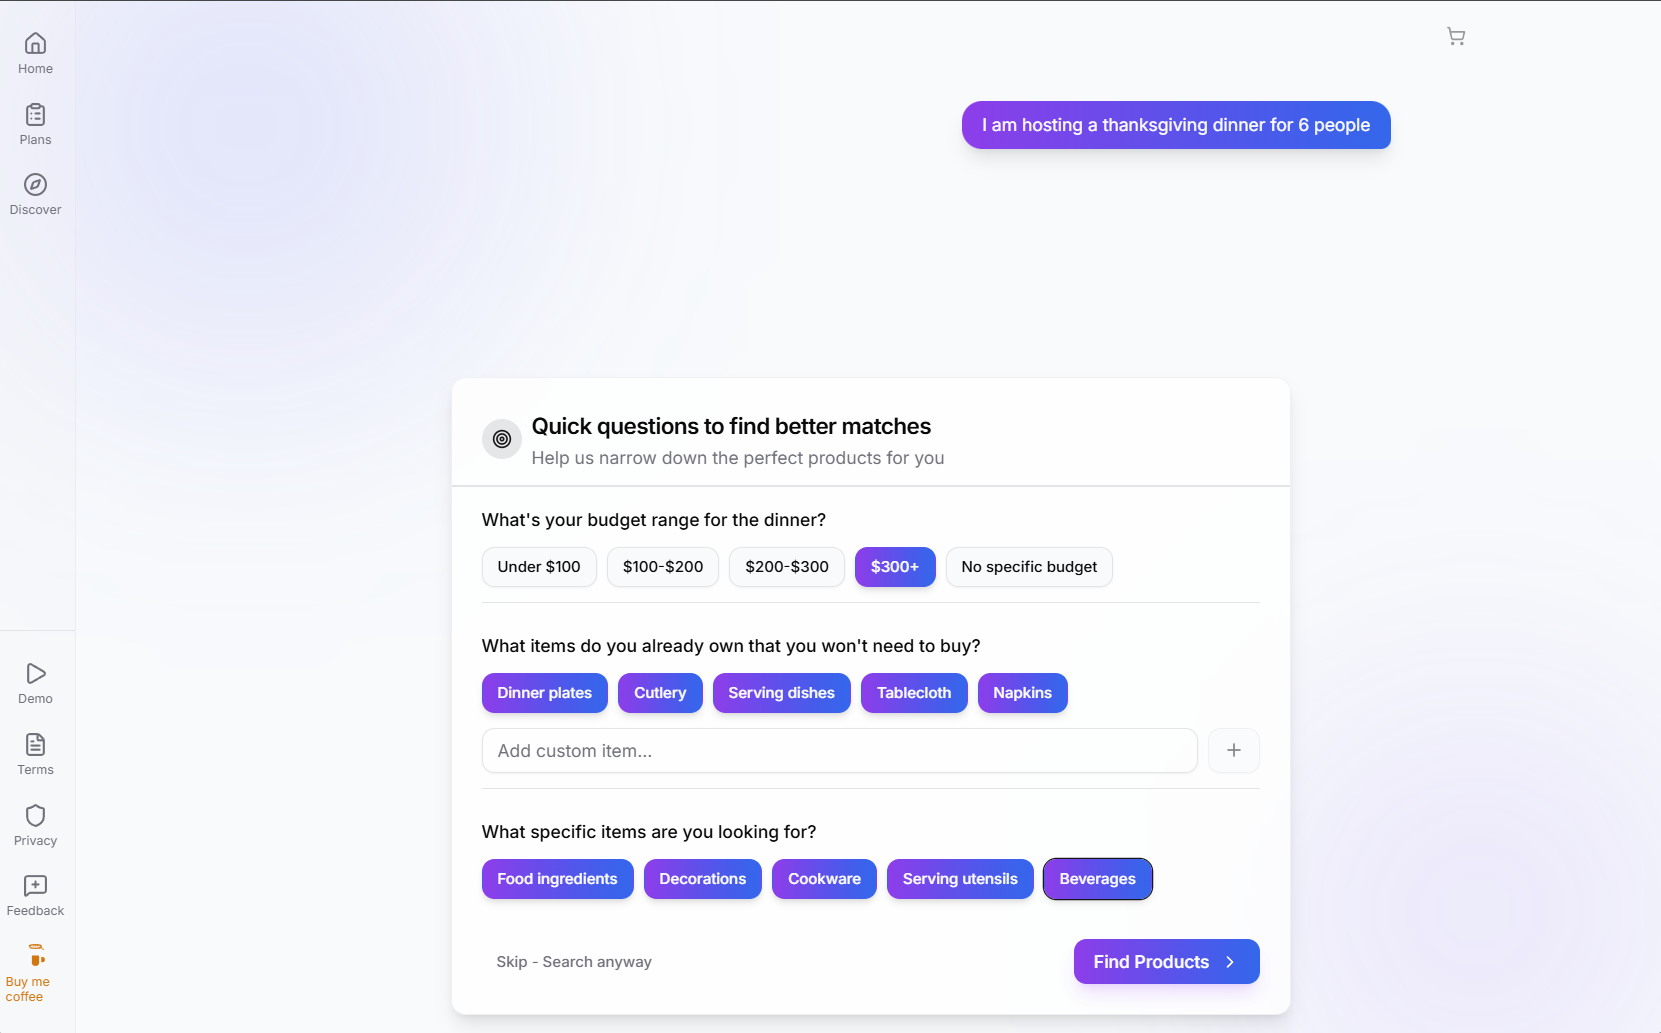Select Plans in the sidebar
This screenshot has height=1033, width=1661.
35,123
